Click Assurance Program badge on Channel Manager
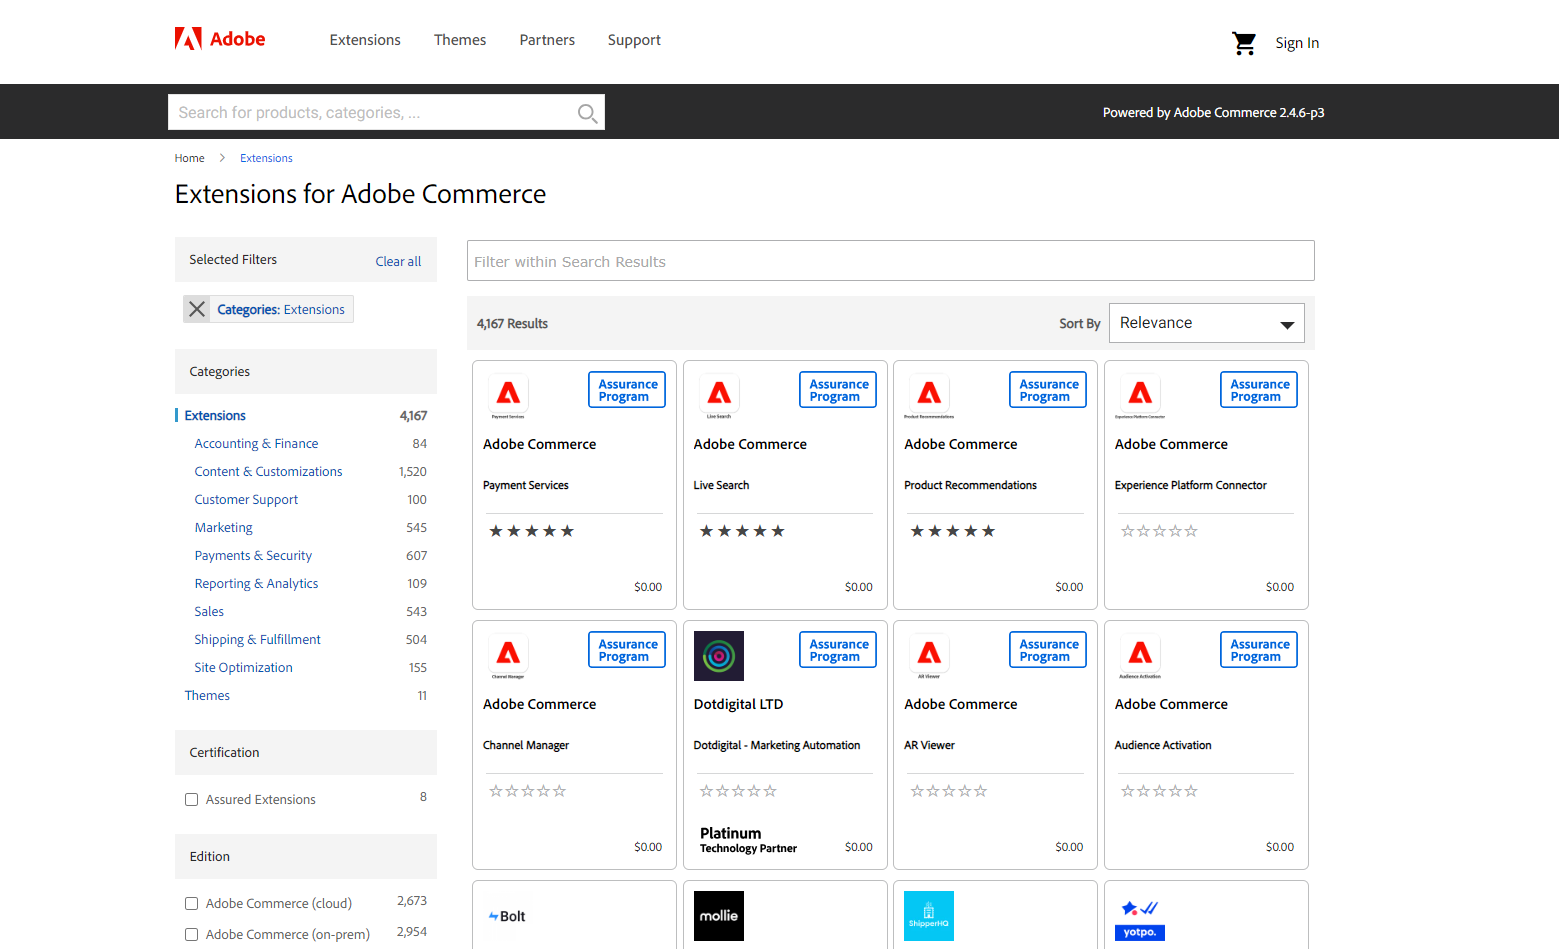This screenshot has width=1559, height=949. tap(627, 650)
